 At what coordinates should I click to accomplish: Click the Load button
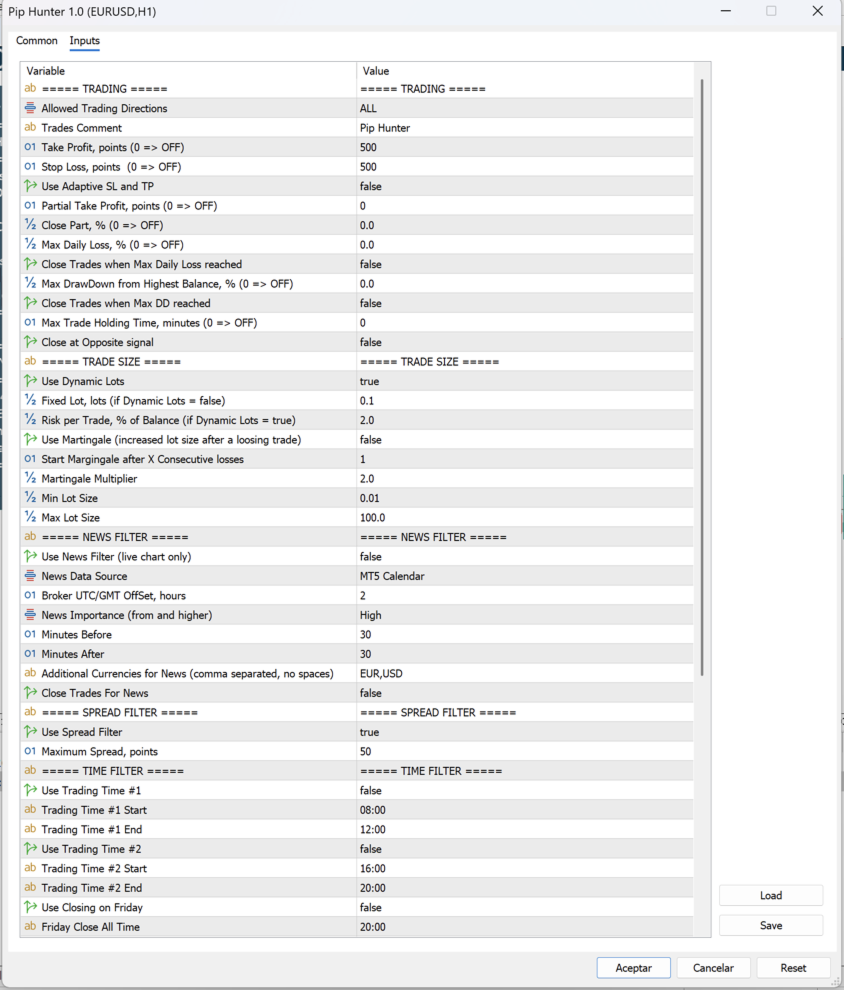click(770, 896)
